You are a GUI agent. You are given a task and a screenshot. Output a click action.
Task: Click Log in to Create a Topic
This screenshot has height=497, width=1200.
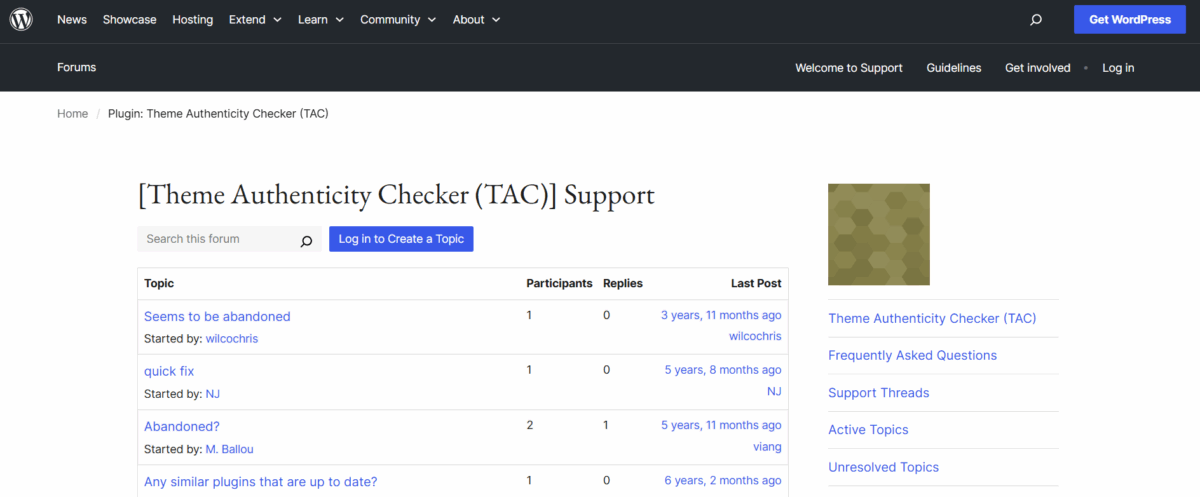coord(401,239)
